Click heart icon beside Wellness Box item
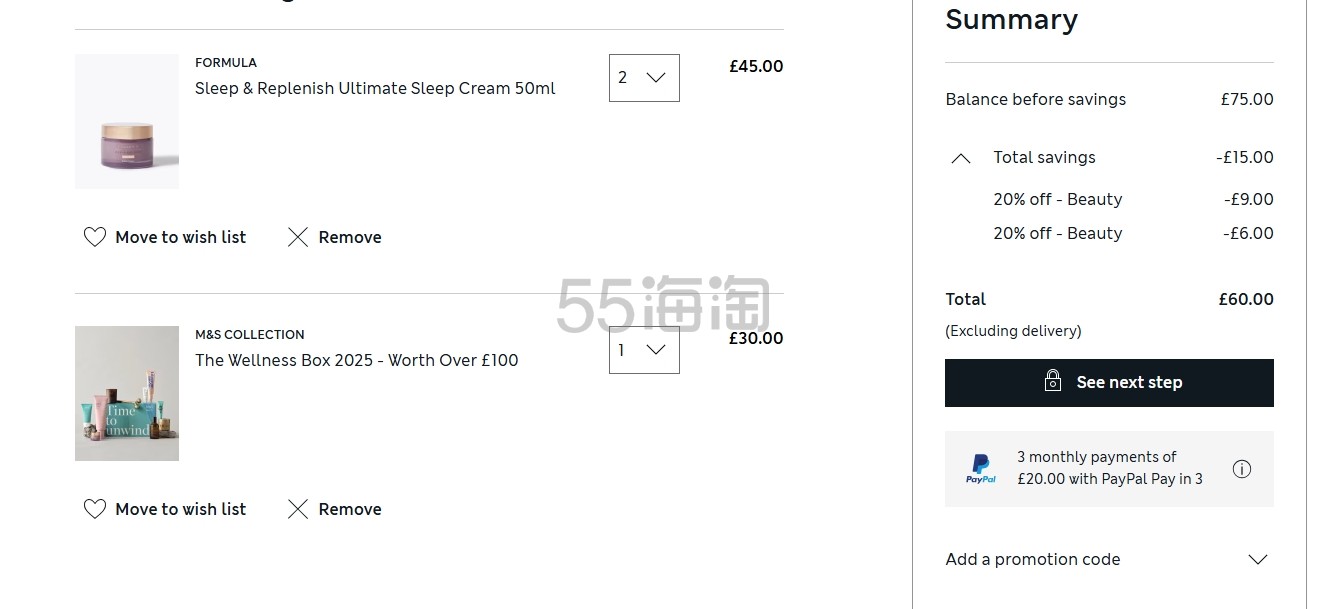Viewport: 1327px width, 609px height. click(95, 509)
